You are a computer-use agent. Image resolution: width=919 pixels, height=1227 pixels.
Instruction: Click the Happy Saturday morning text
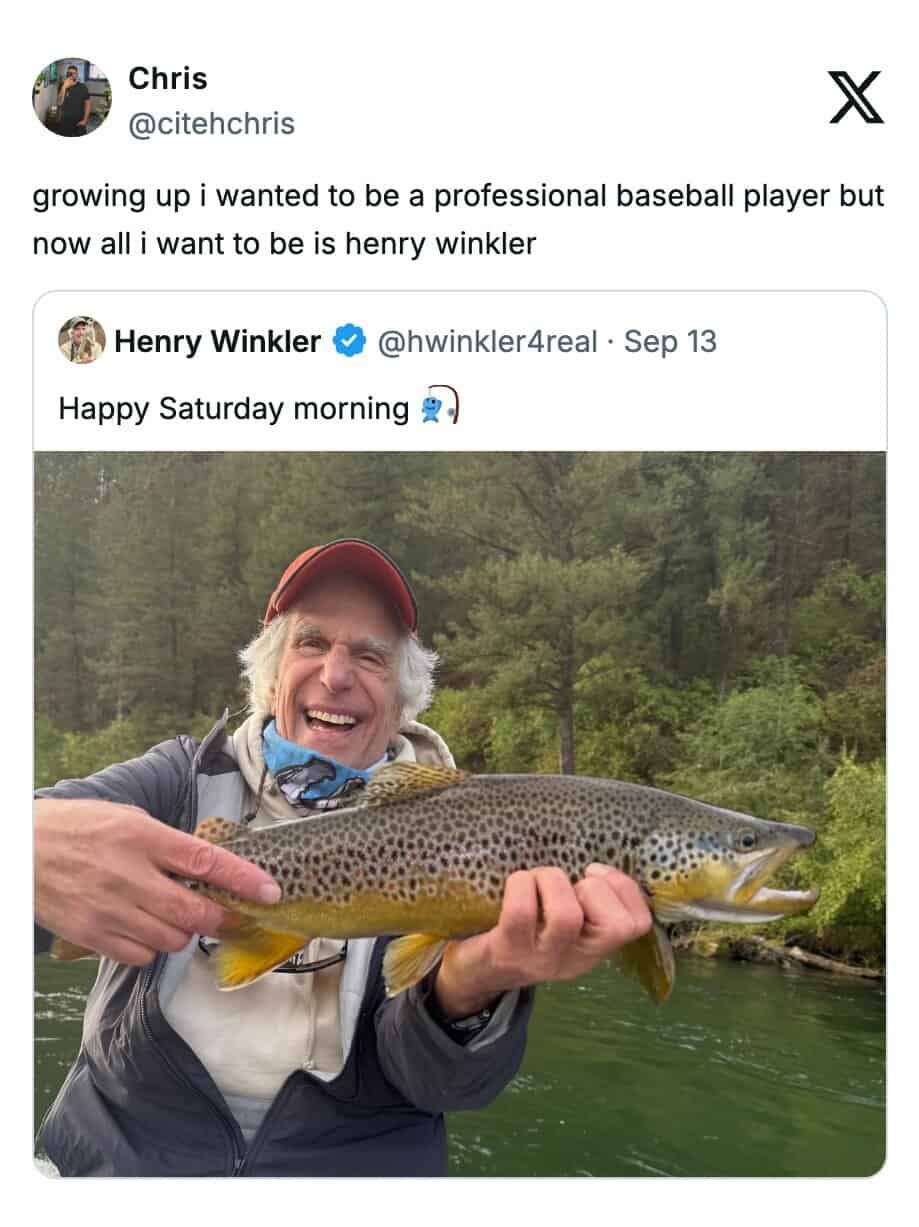click(x=233, y=409)
